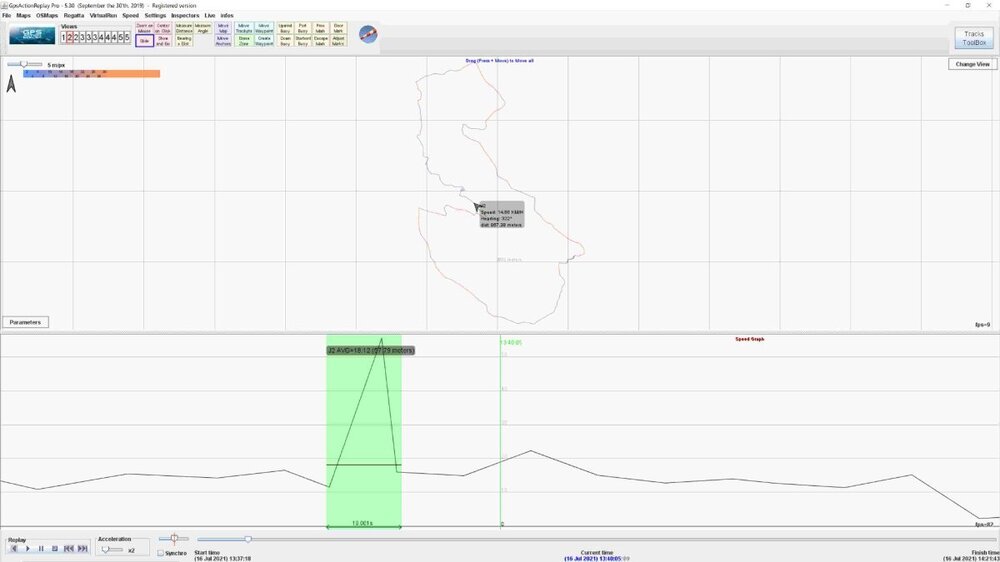Click the skip-to-start replay icon

(x=68, y=549)
